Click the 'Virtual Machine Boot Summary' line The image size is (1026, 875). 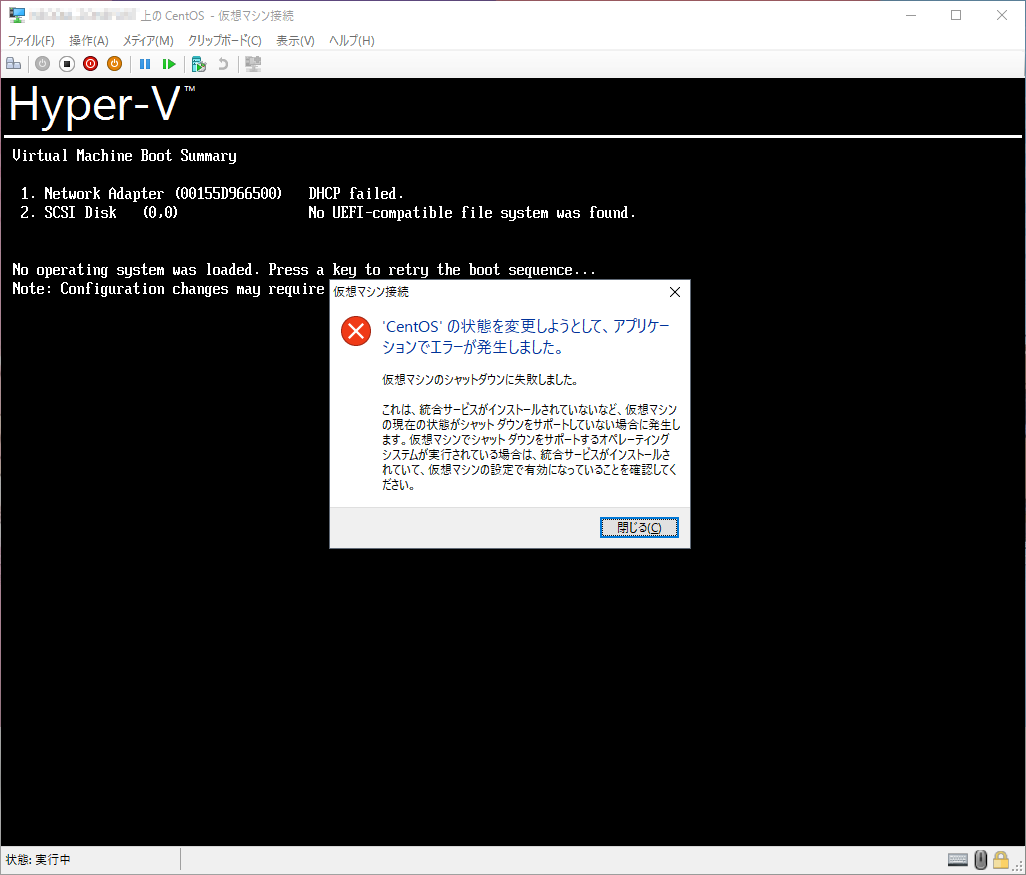click(124, 156)
